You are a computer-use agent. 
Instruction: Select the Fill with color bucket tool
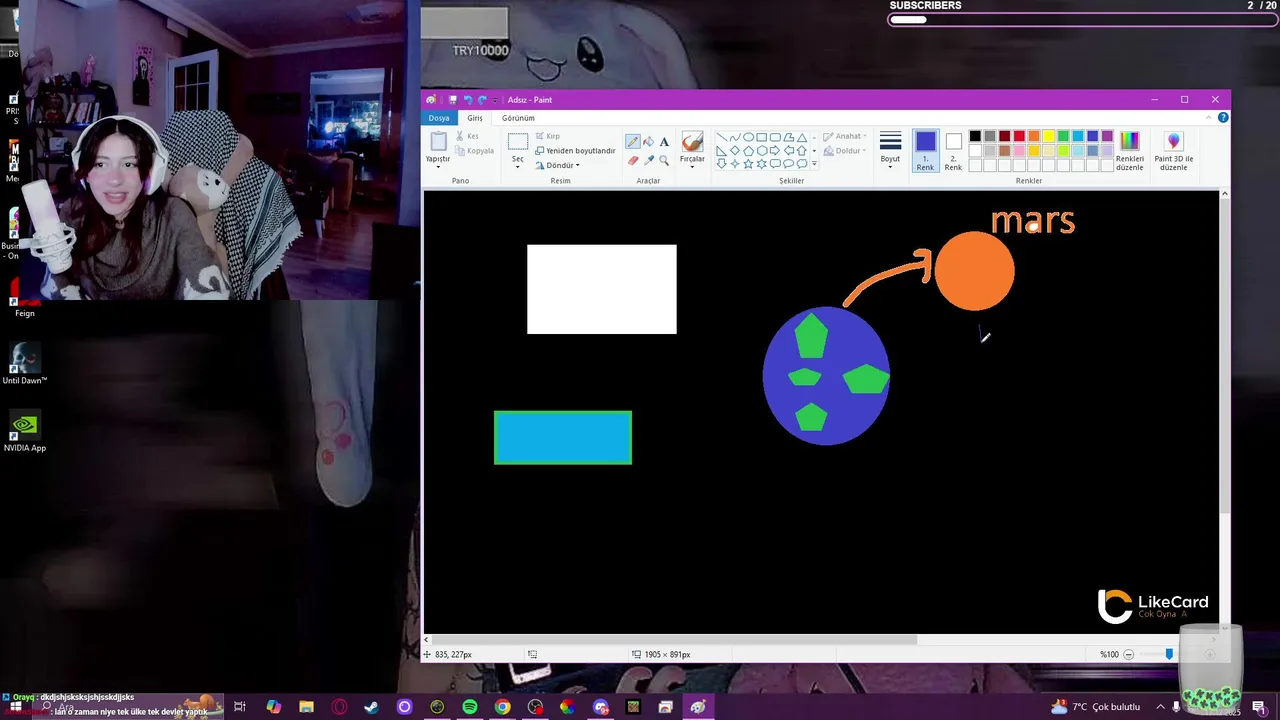point(648,142)
